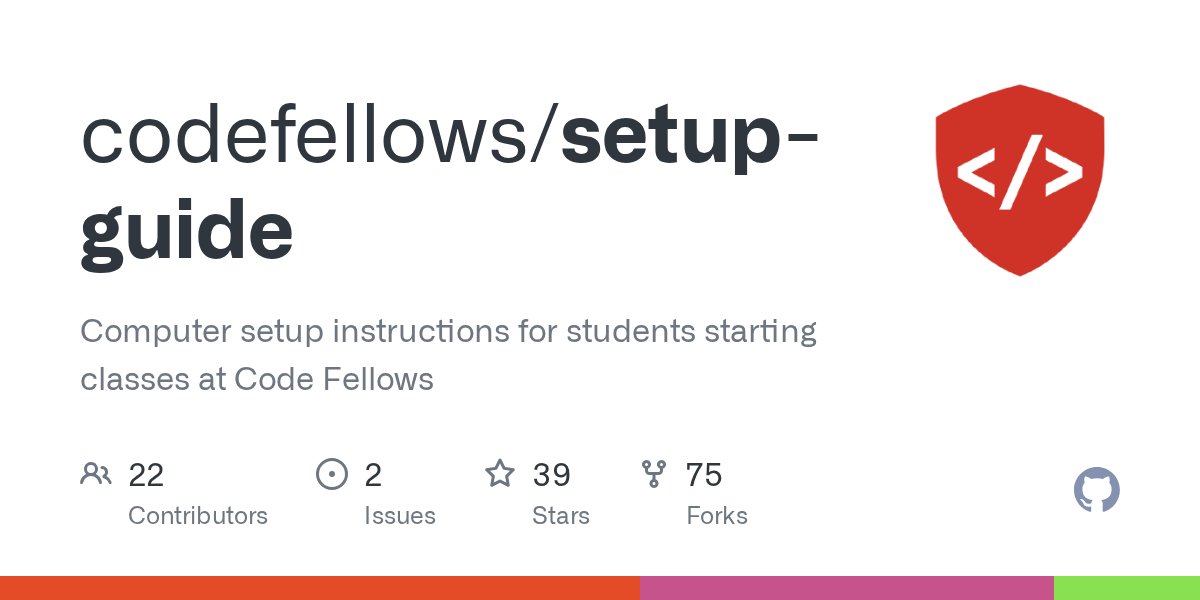The height and width of the screenshot is (600, 1200).
Task: Click the green language bar segment
Action: tap(1127, 588)
